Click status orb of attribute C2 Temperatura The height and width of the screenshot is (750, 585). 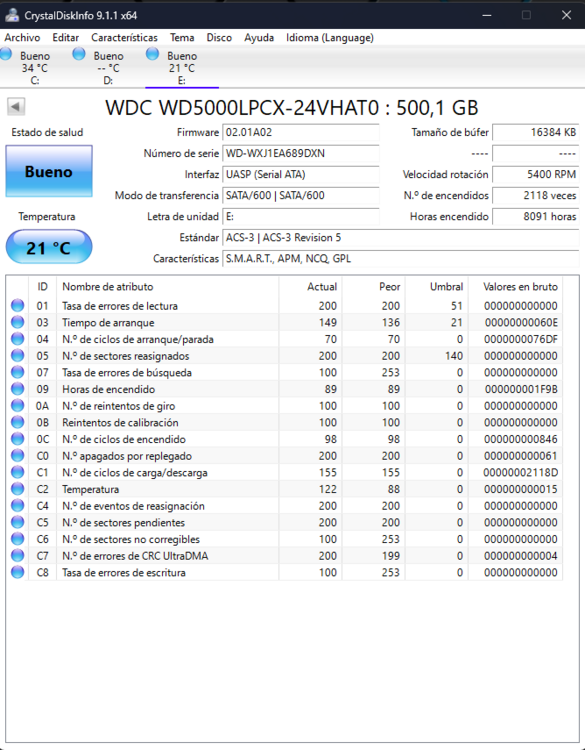(18, 489)
